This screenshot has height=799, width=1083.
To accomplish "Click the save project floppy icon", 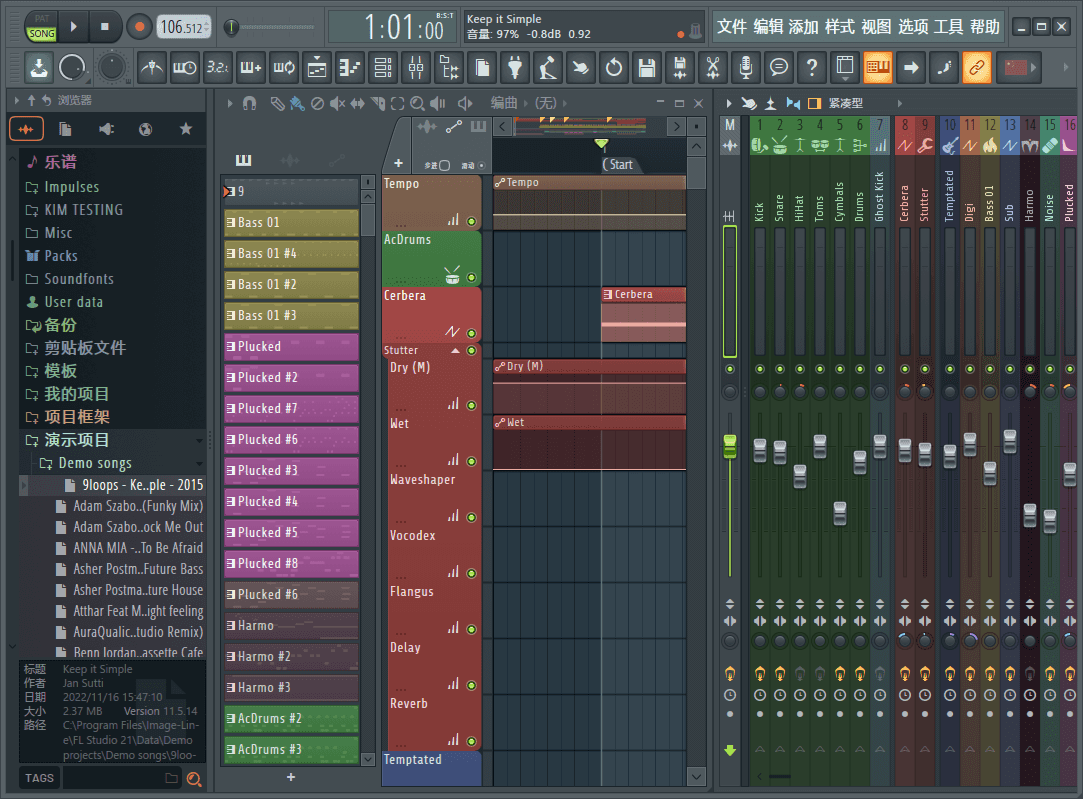I will 646,68.
